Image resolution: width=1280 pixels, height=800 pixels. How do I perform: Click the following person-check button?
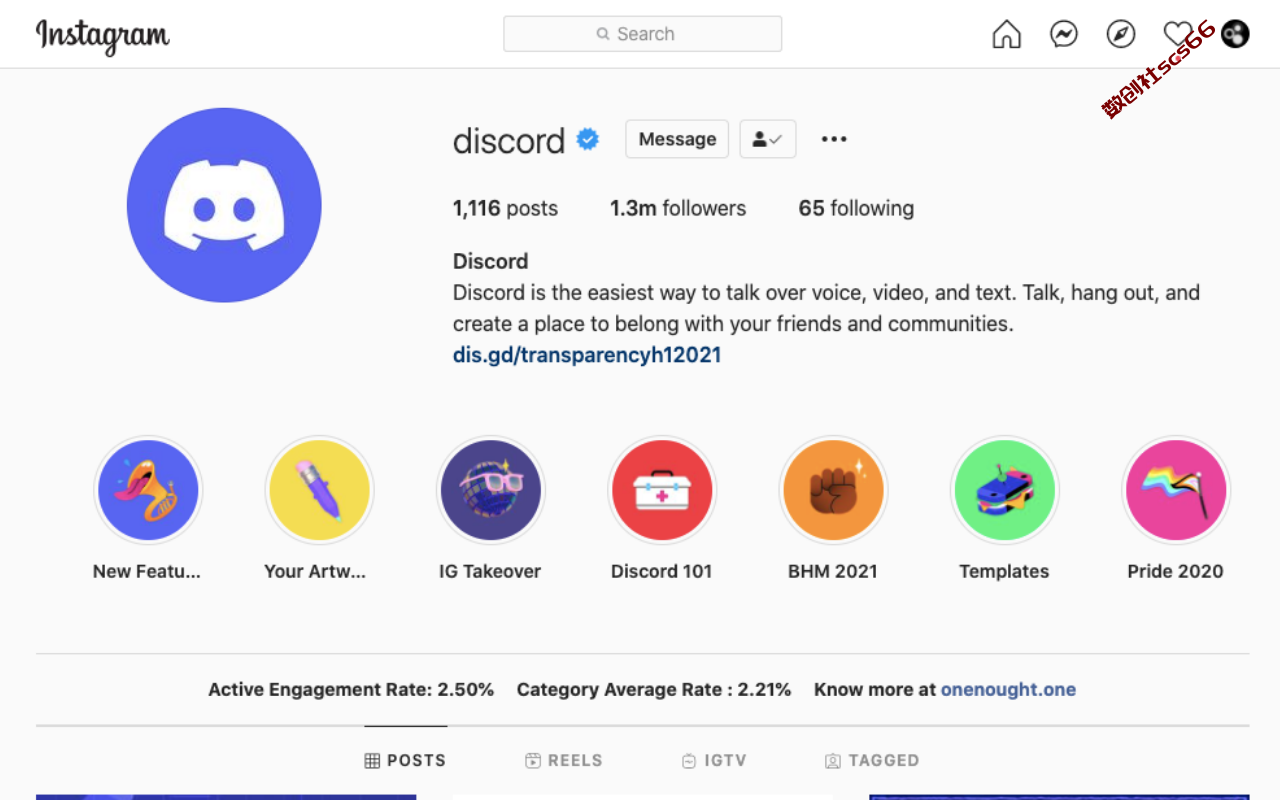pyautogui.click(x=768, y=139)
